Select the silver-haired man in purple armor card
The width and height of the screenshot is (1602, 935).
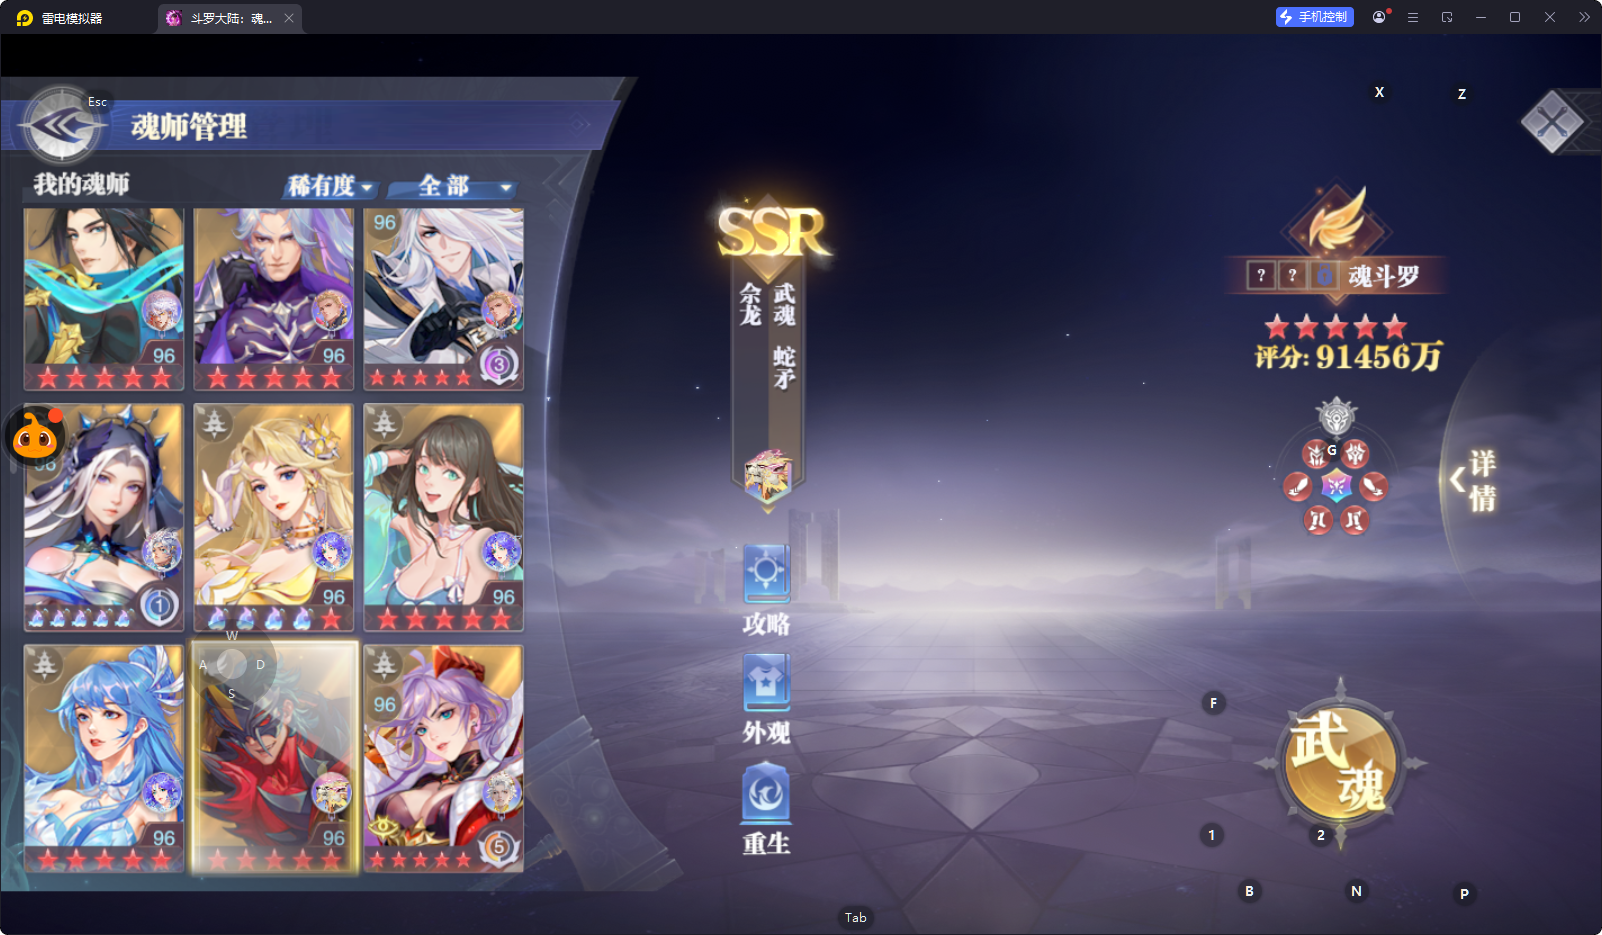click(x=274, y=299)
